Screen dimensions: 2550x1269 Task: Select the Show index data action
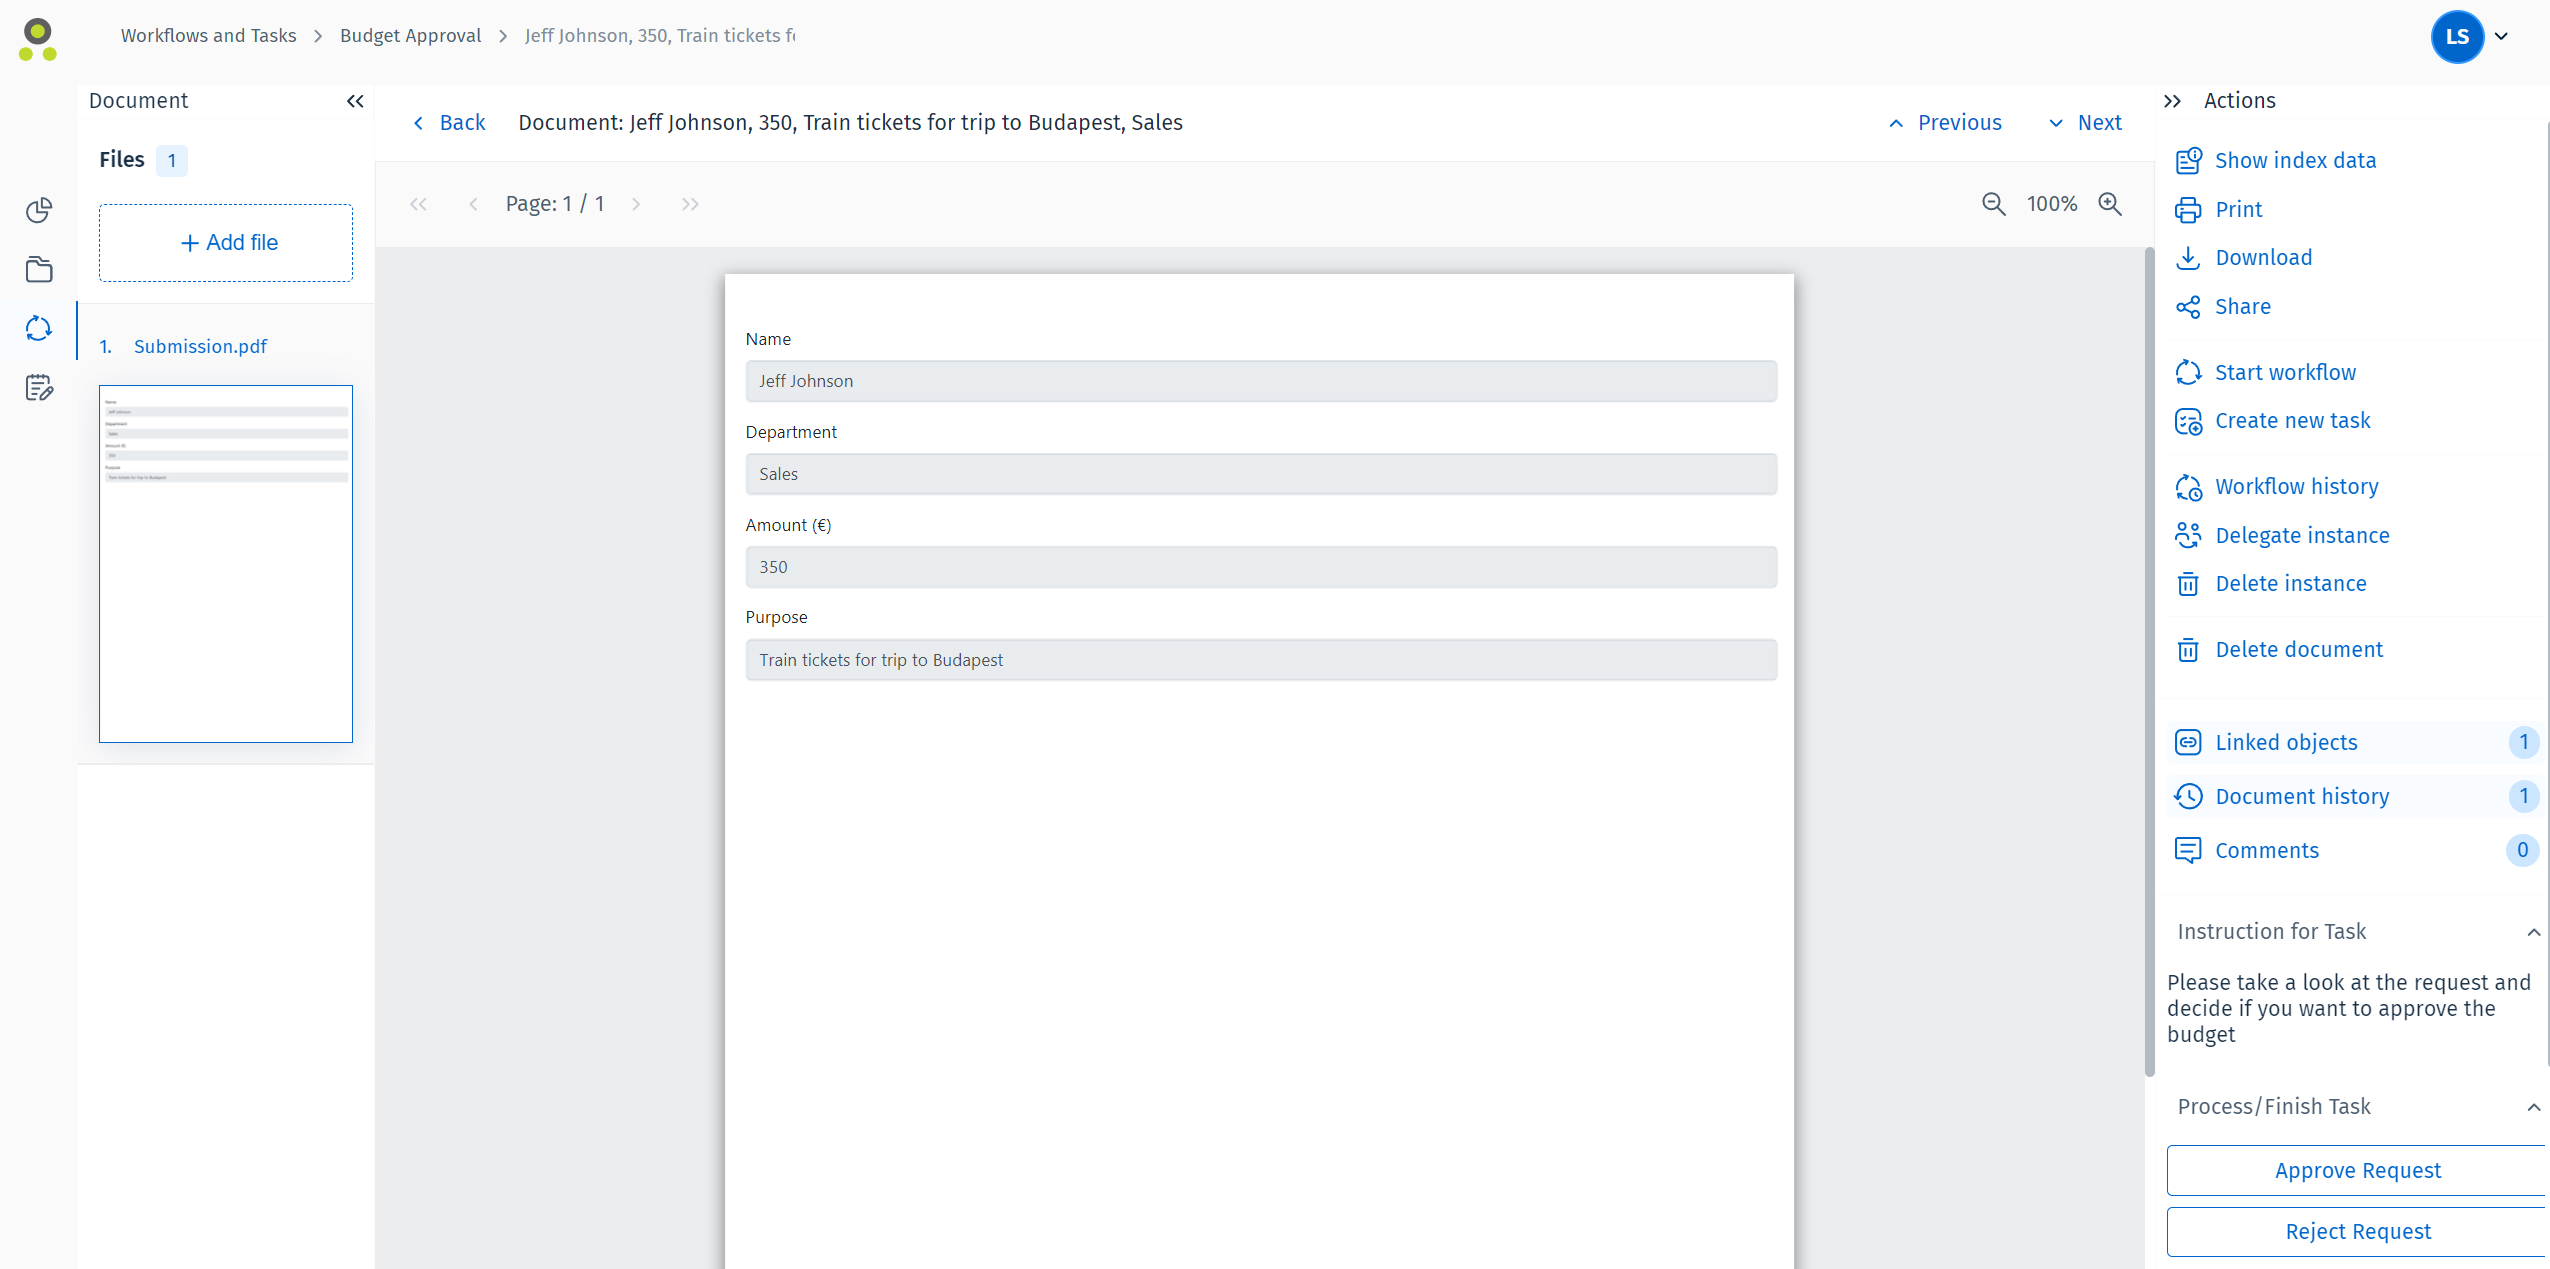point(2295,160)
